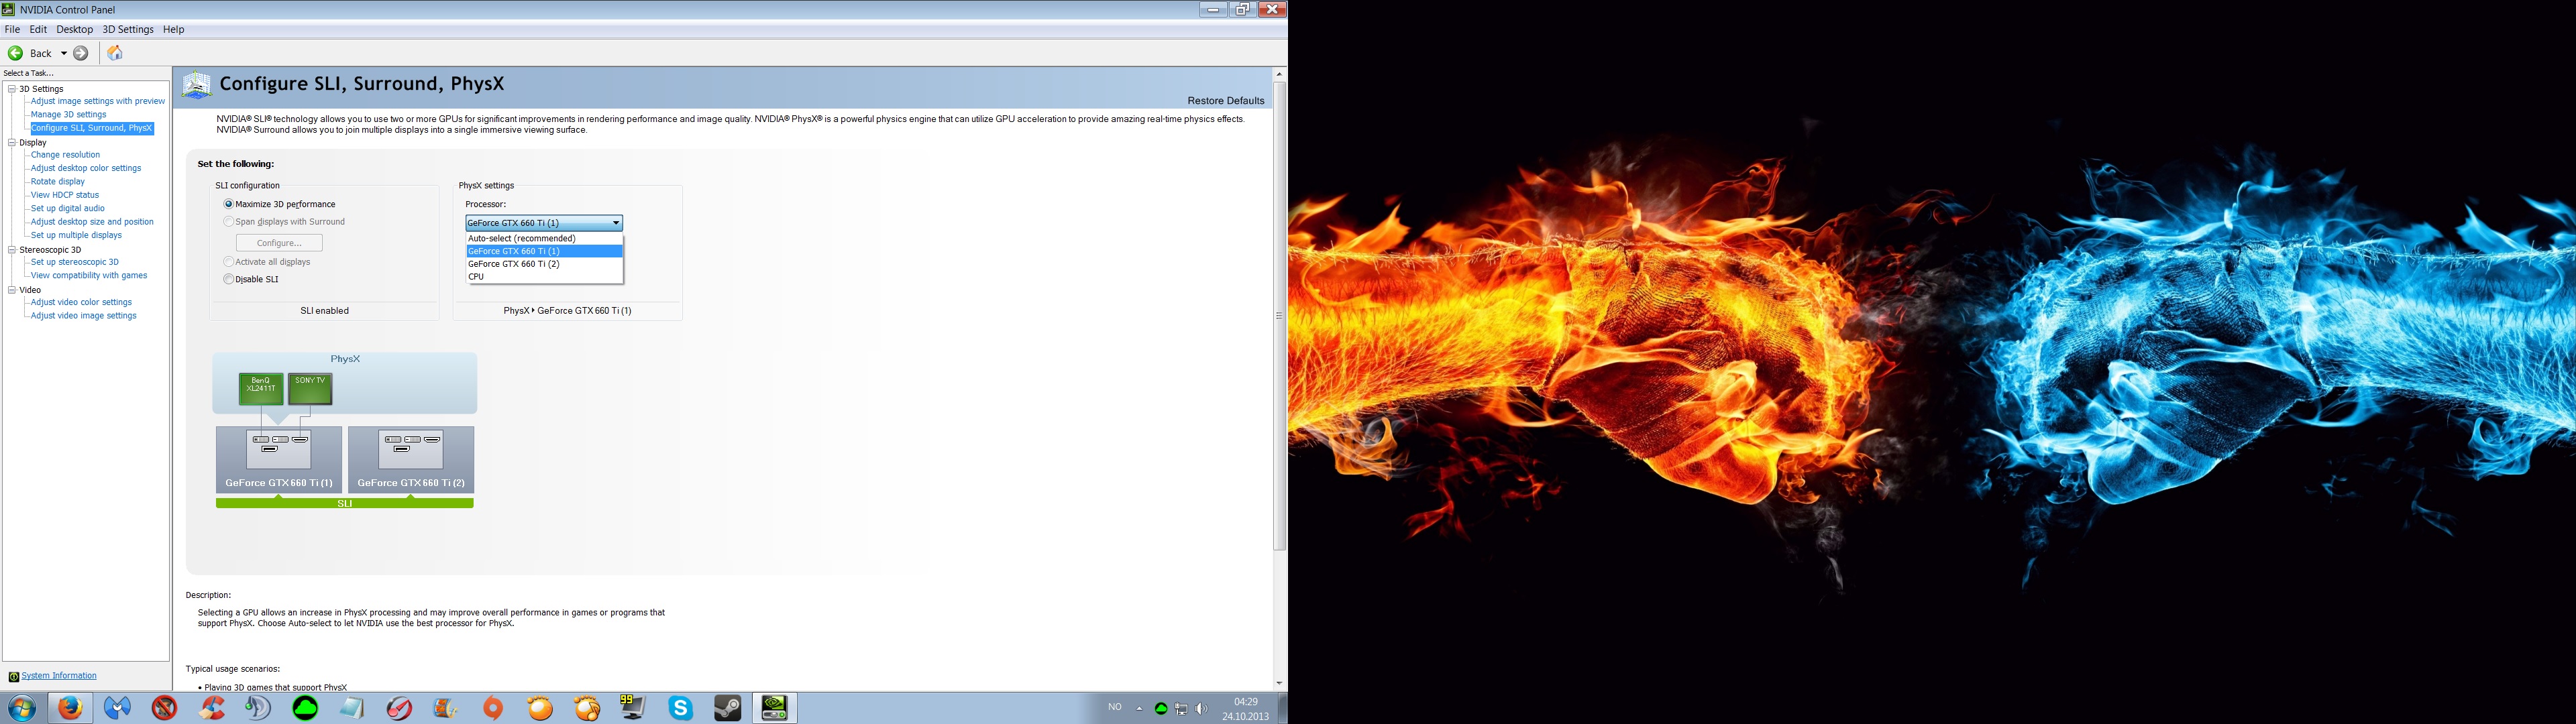Open the Windows Start menu
Viewport: 2576px width, 724px height.
[22, 708]
